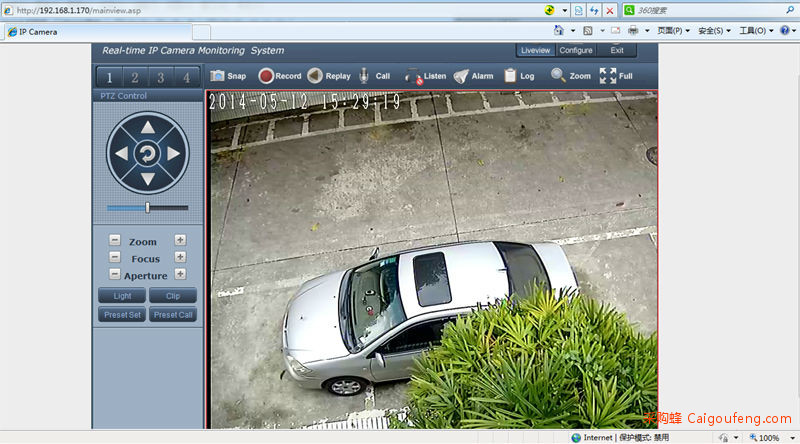Viewport: 800px width, 444px height.
Task: Increase Zoom with plus button
Action: point(180,240)
